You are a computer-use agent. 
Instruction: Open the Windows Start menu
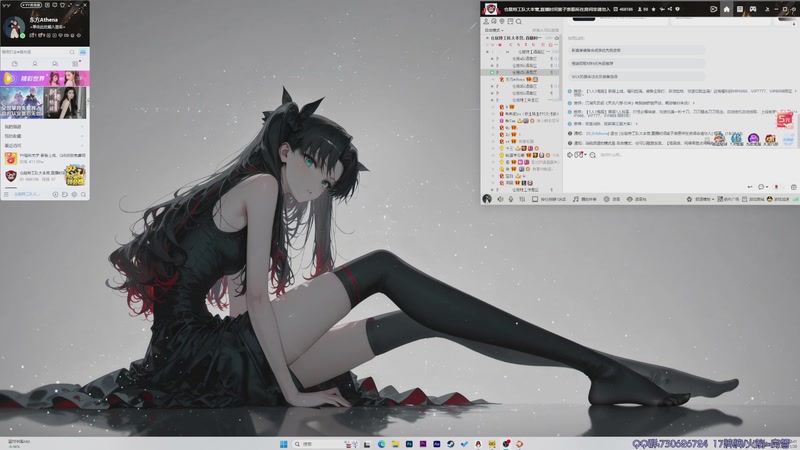(x=284, y=444)
